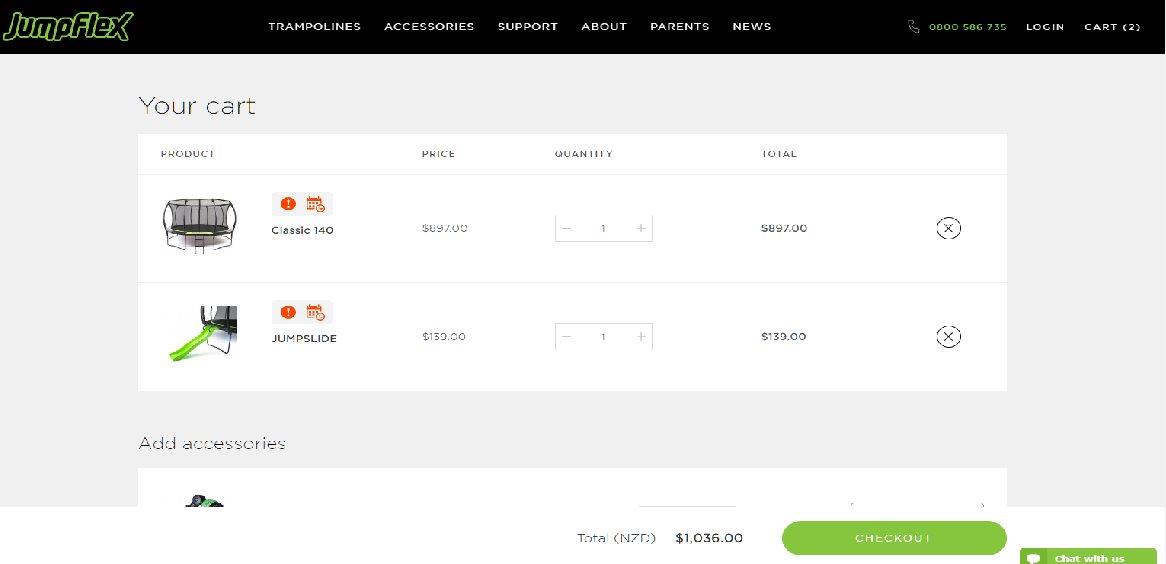
Task: Remove Classic 140 from cart
Action: point(948,228)
